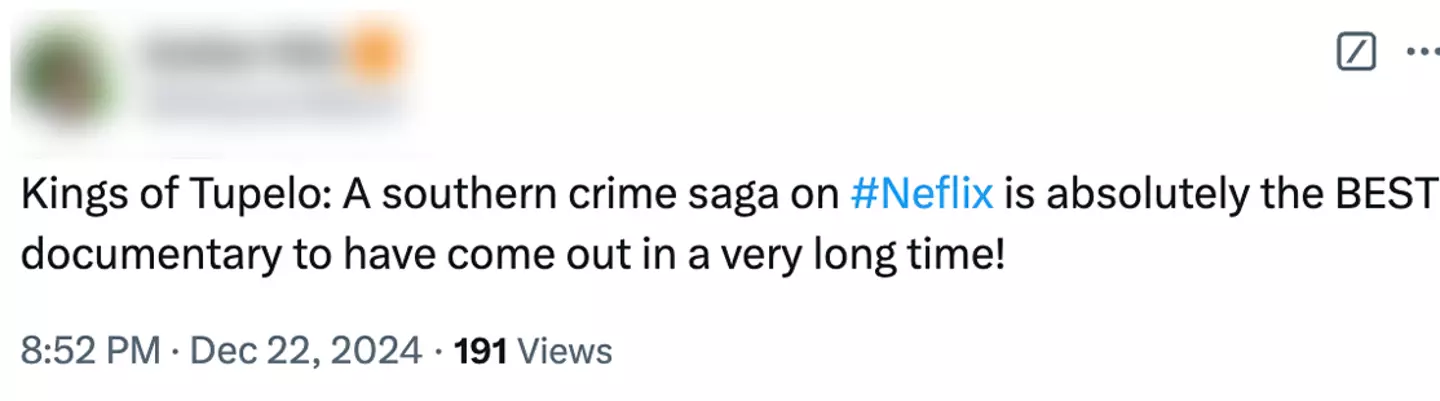Viewport: 1440px width, 401px height.
Task: Click the Grok slash icon
Action: [1356, 52]
